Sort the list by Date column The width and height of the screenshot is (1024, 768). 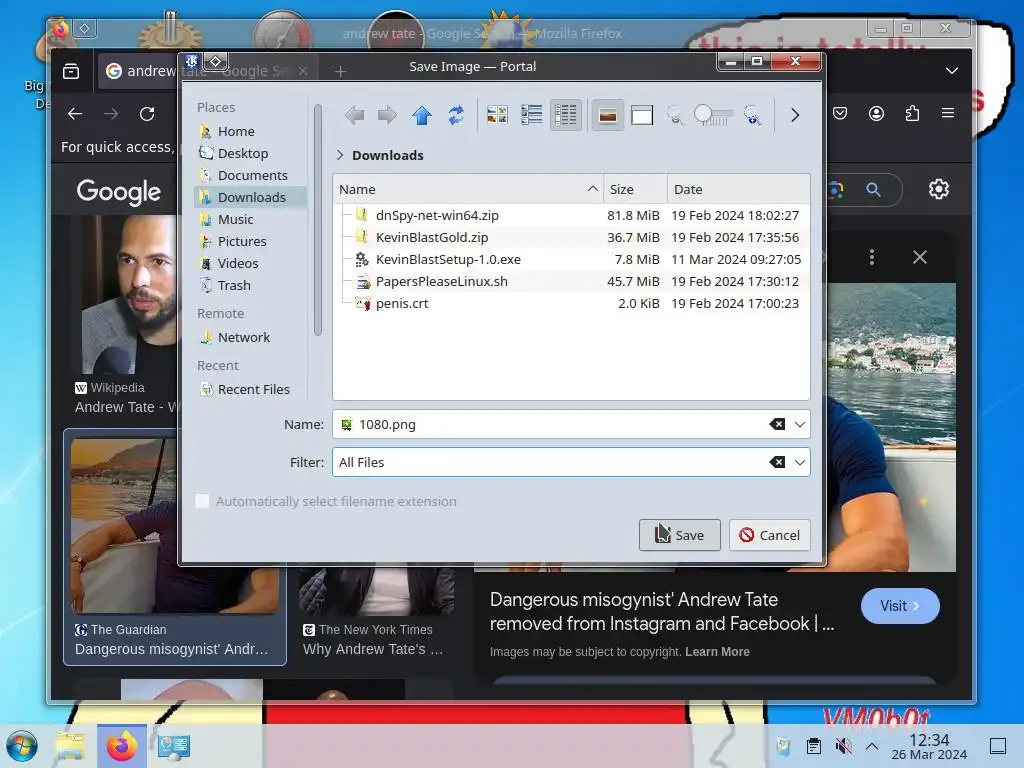pyautogui.click(x=739, y=189)
